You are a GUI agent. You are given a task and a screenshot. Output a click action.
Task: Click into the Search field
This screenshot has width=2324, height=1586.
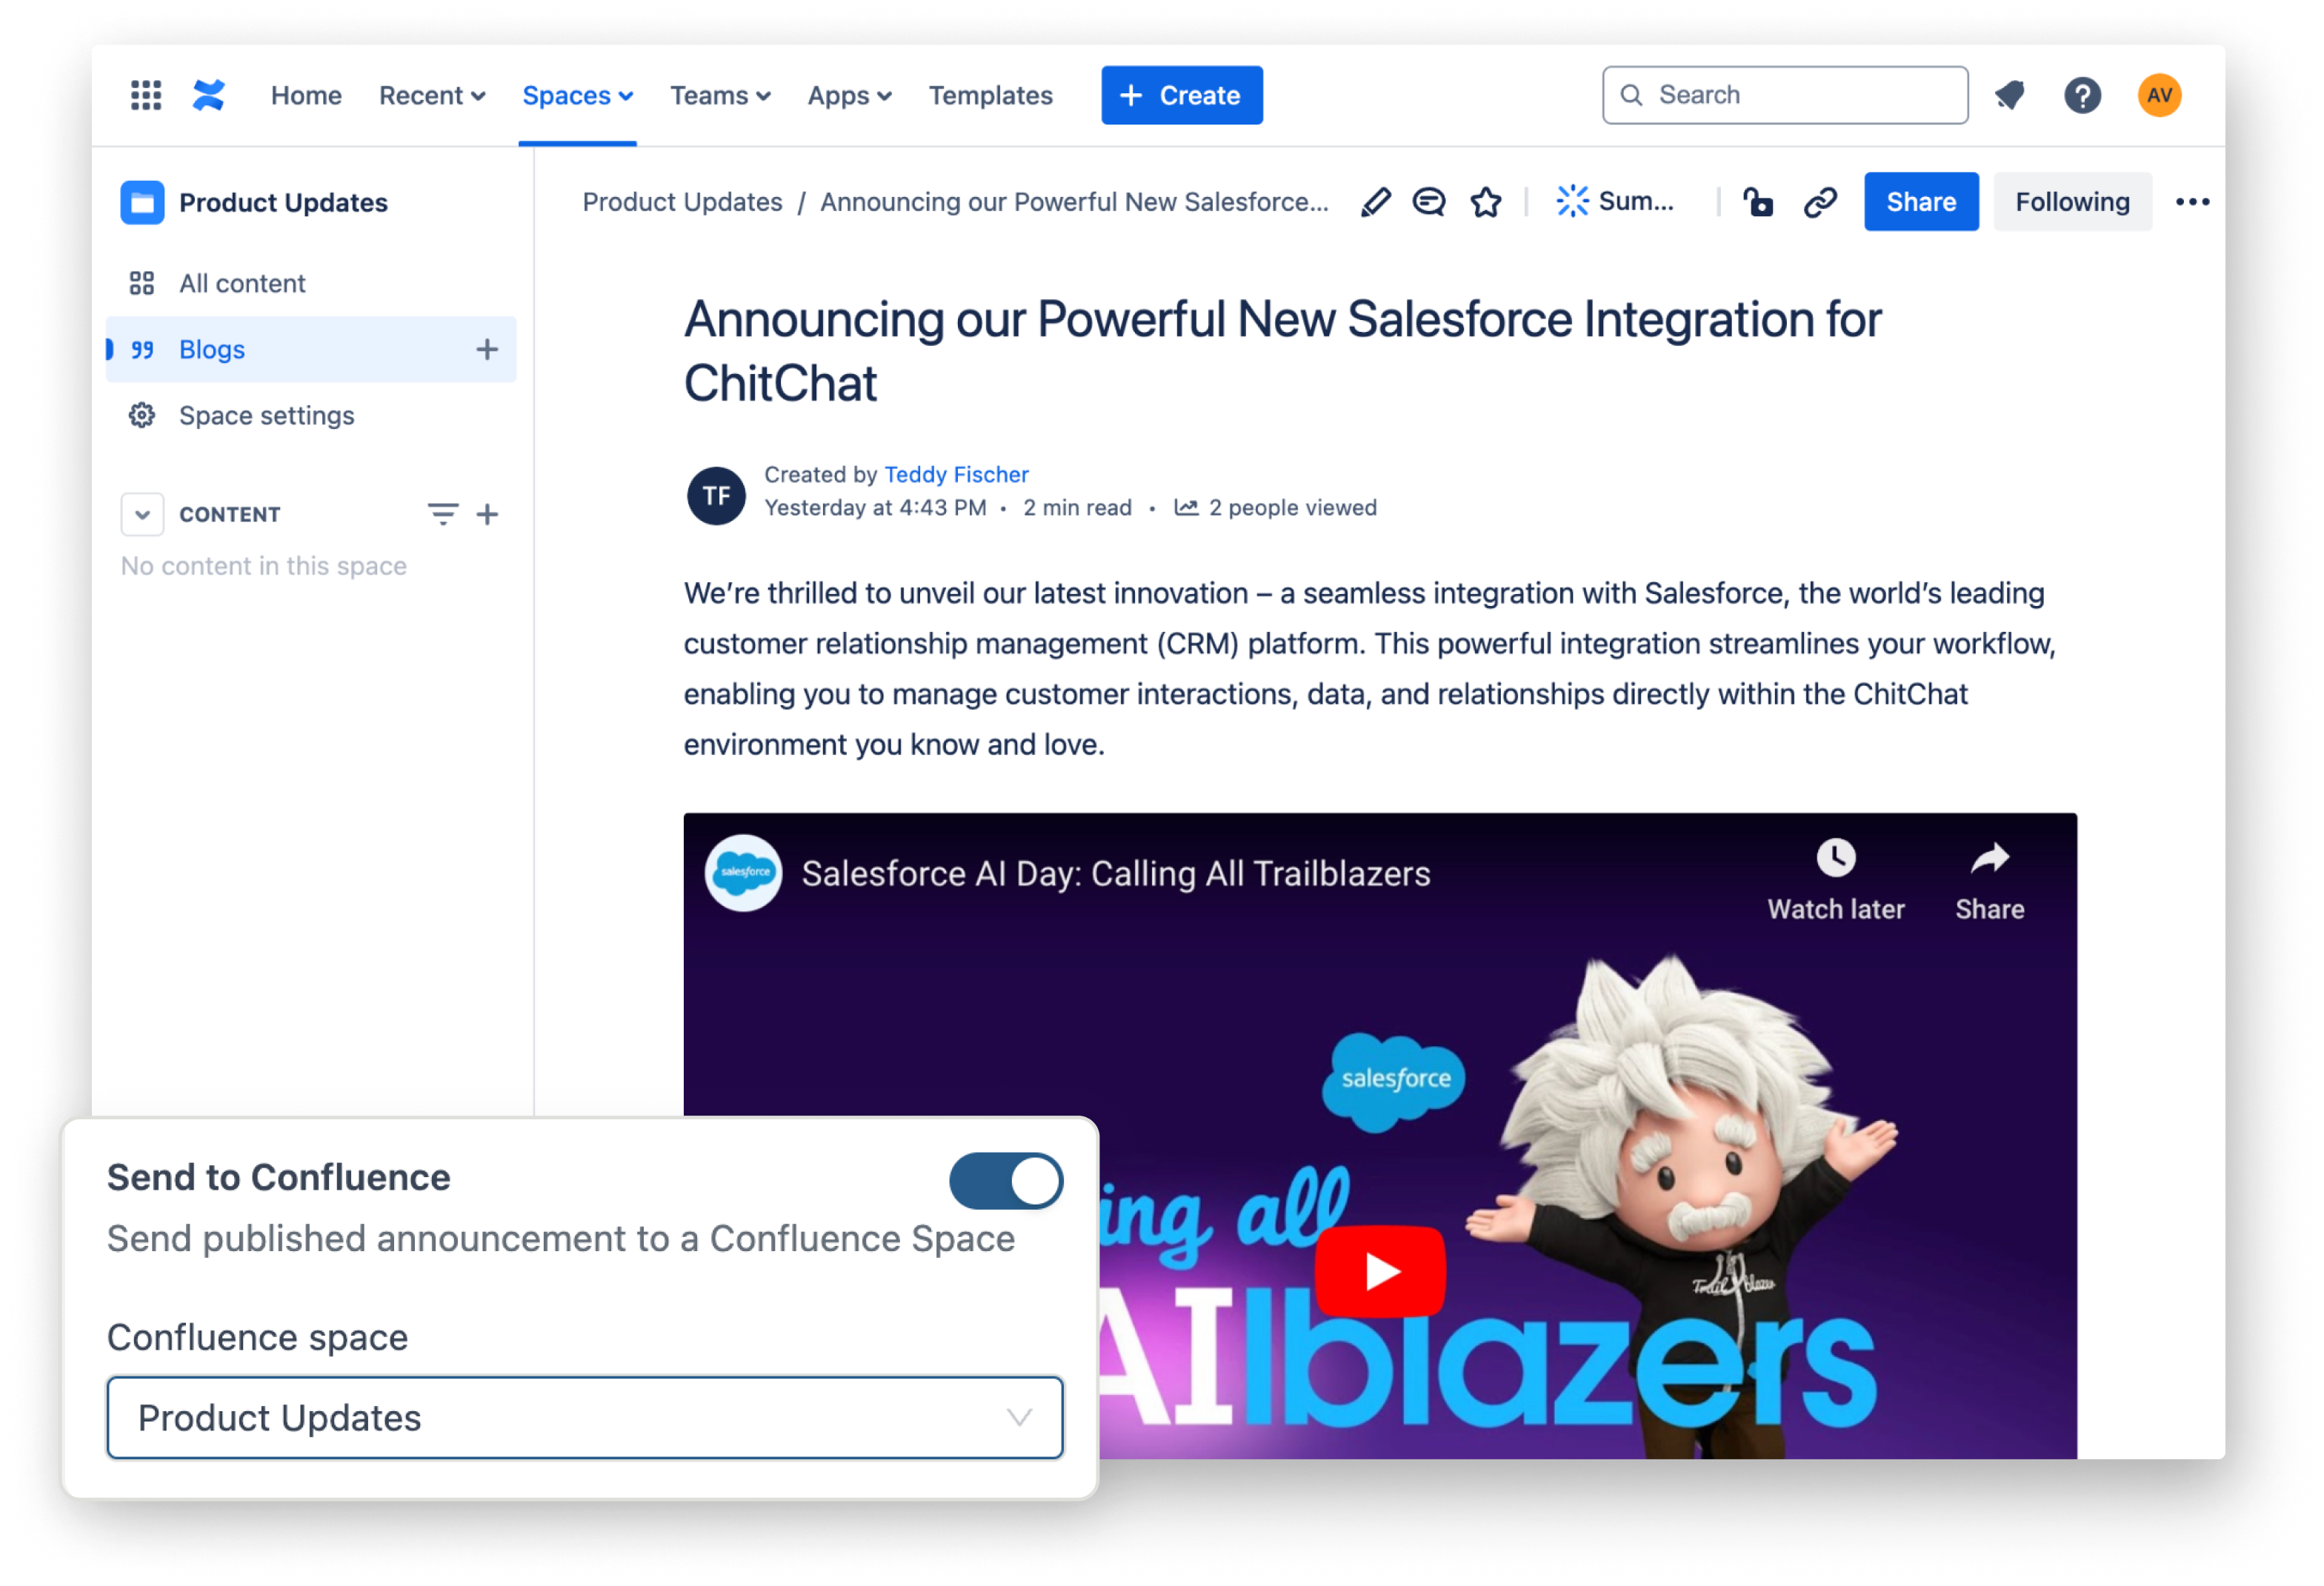(1785, 95)
